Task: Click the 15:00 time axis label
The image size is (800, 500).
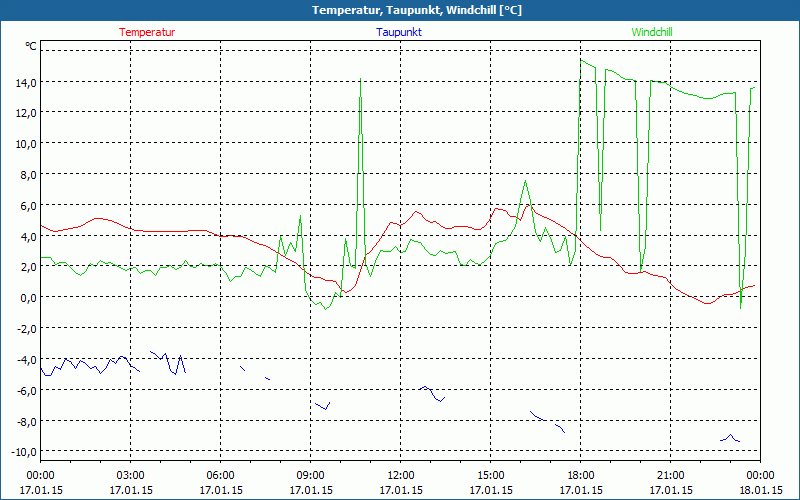Action: 490,476
